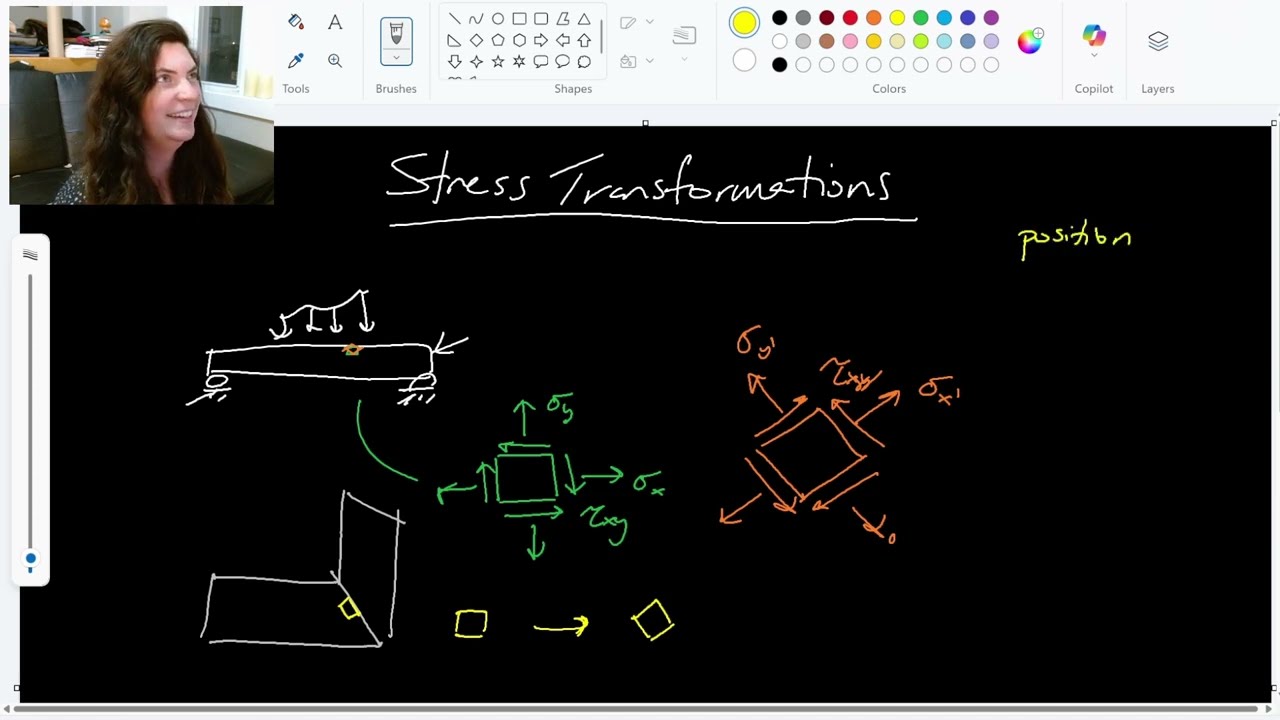
Task: Pick the purple color swatch
Action: (991, 18)
